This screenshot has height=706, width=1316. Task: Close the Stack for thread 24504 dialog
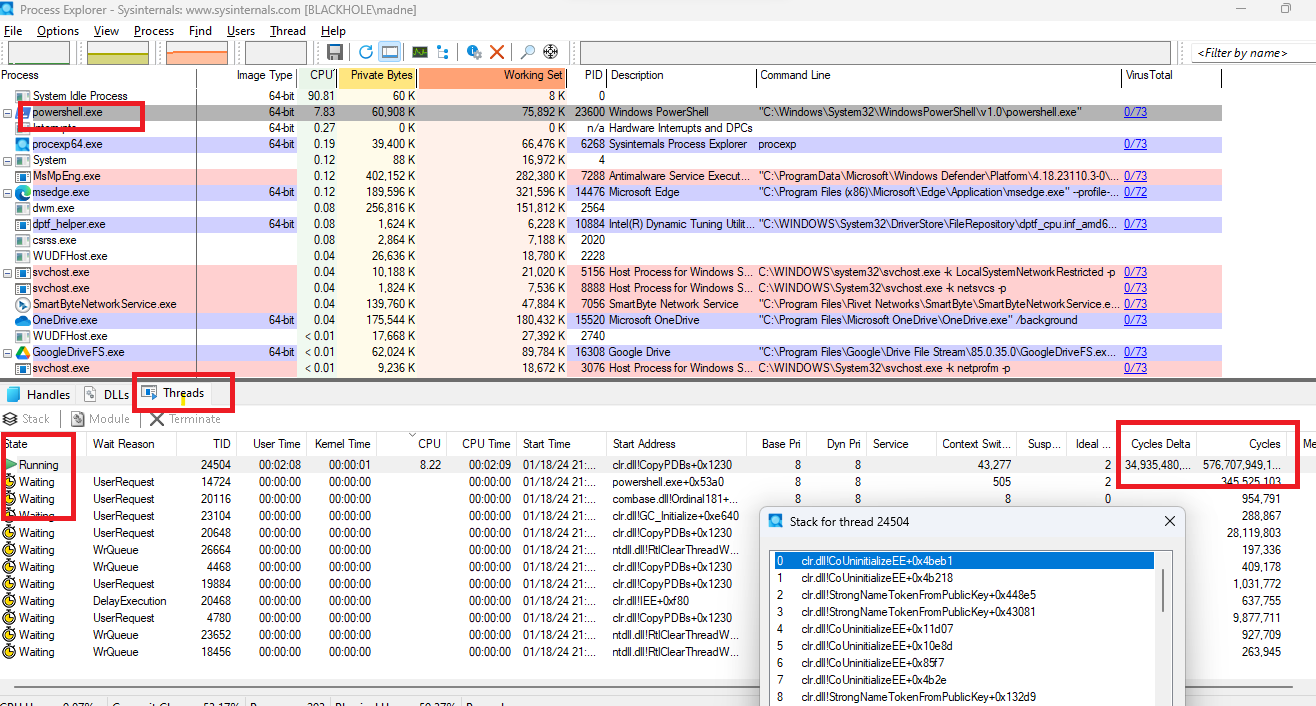click(x=1170, y=521)
